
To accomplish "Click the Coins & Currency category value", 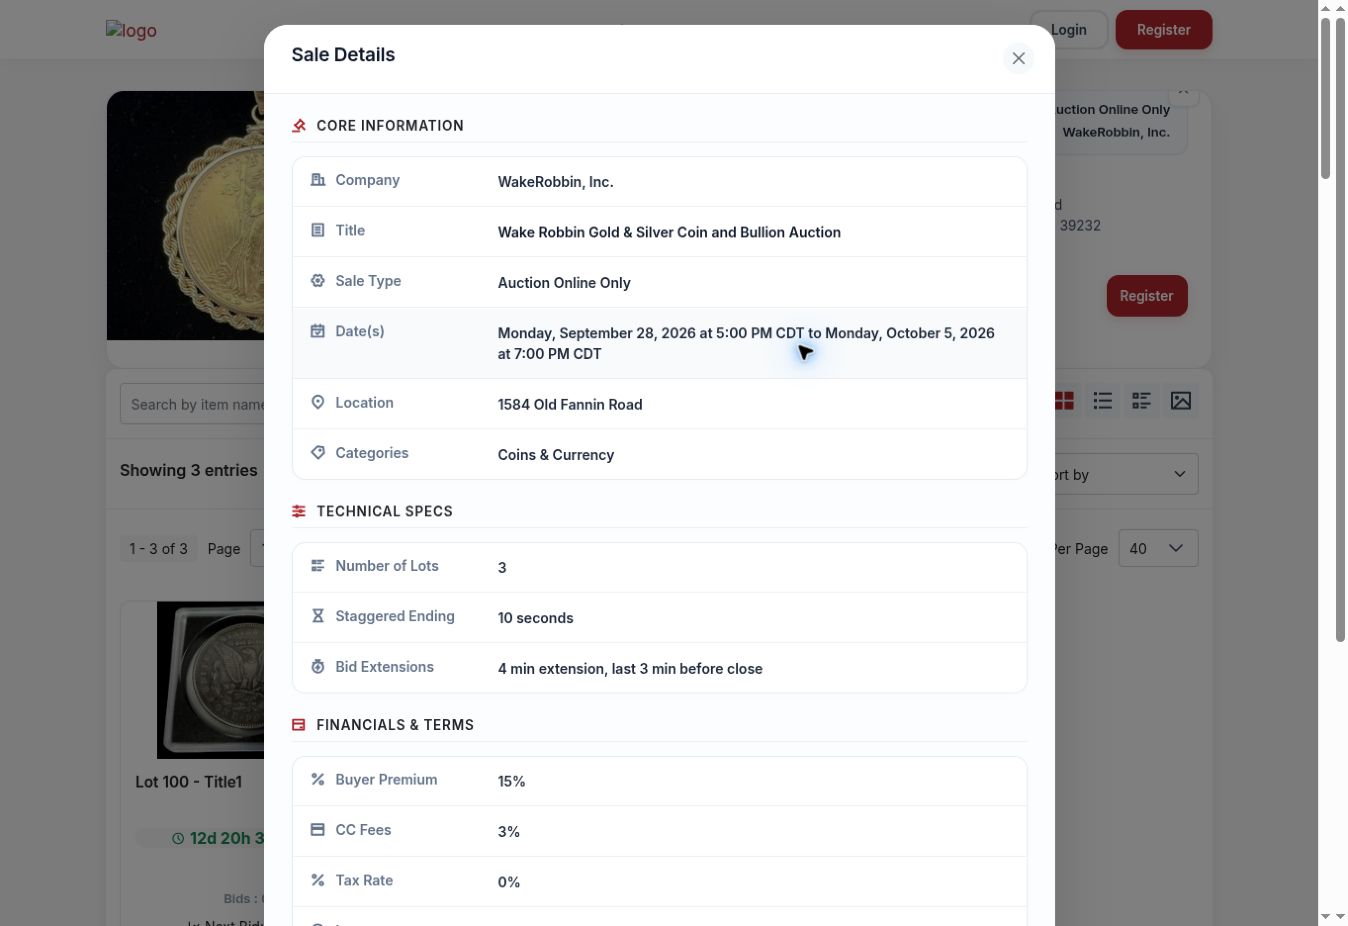I will click(x=556, y=455).
